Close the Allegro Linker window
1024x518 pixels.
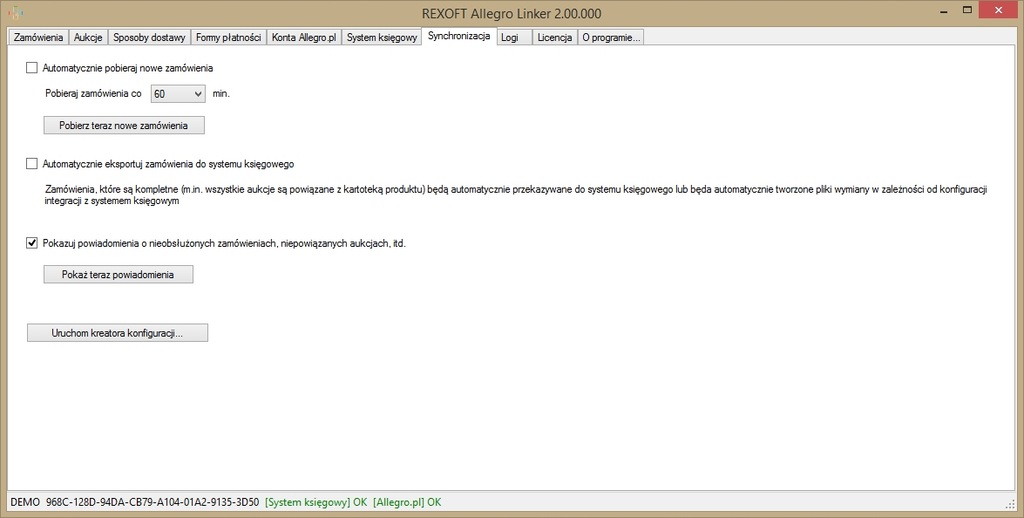pos(999,10)
